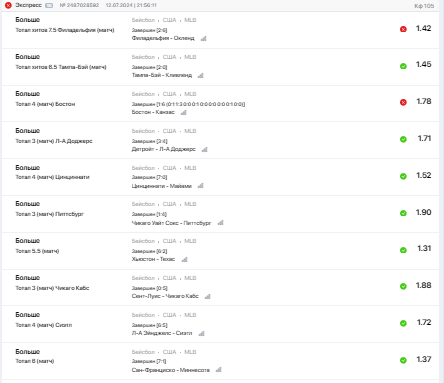Viewport: 444px width, 383px height.
Task: Click the odds value 1.71
Action: point(424,138)
